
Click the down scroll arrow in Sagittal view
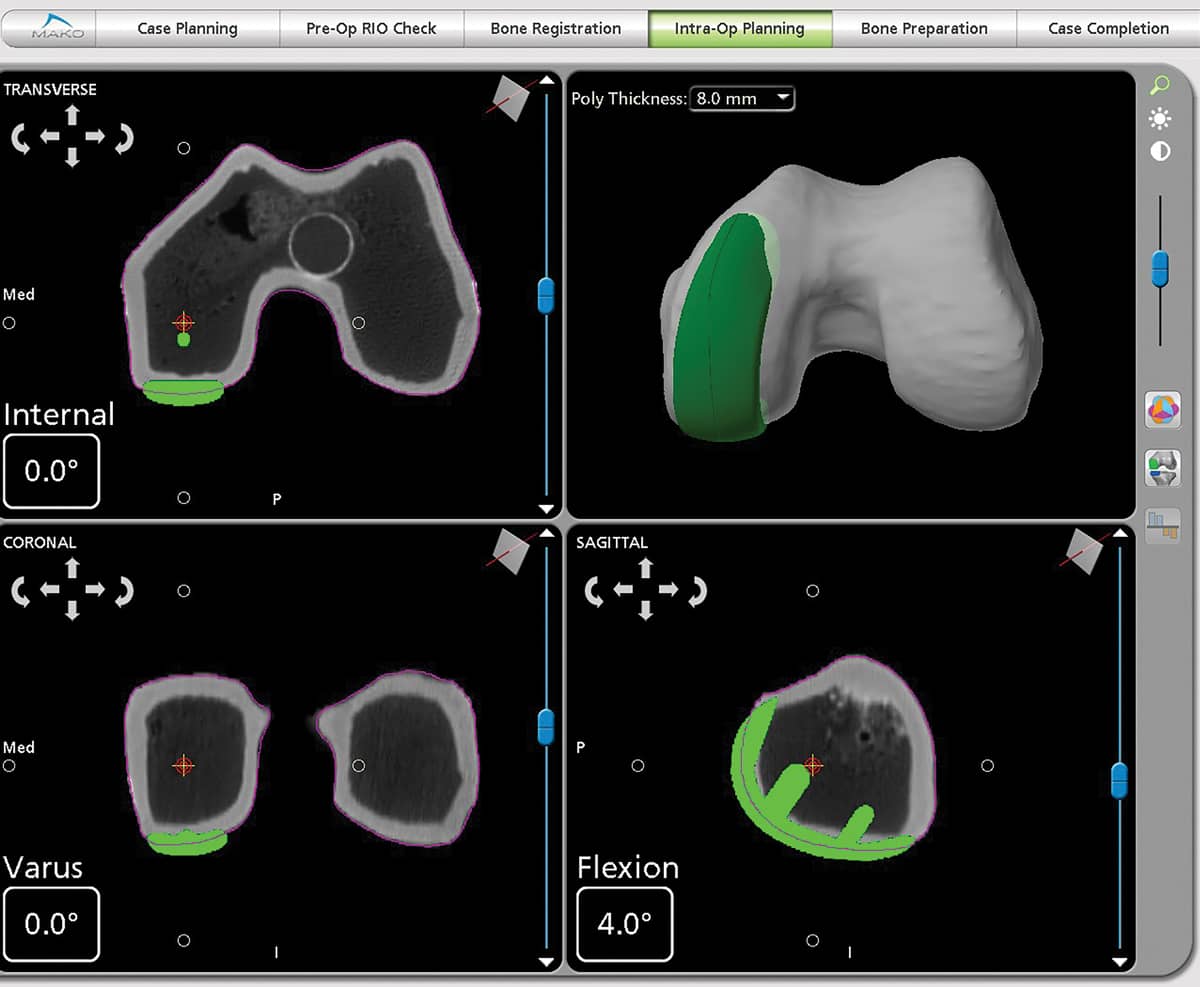pyautogui.click(x=1120, y=961)
